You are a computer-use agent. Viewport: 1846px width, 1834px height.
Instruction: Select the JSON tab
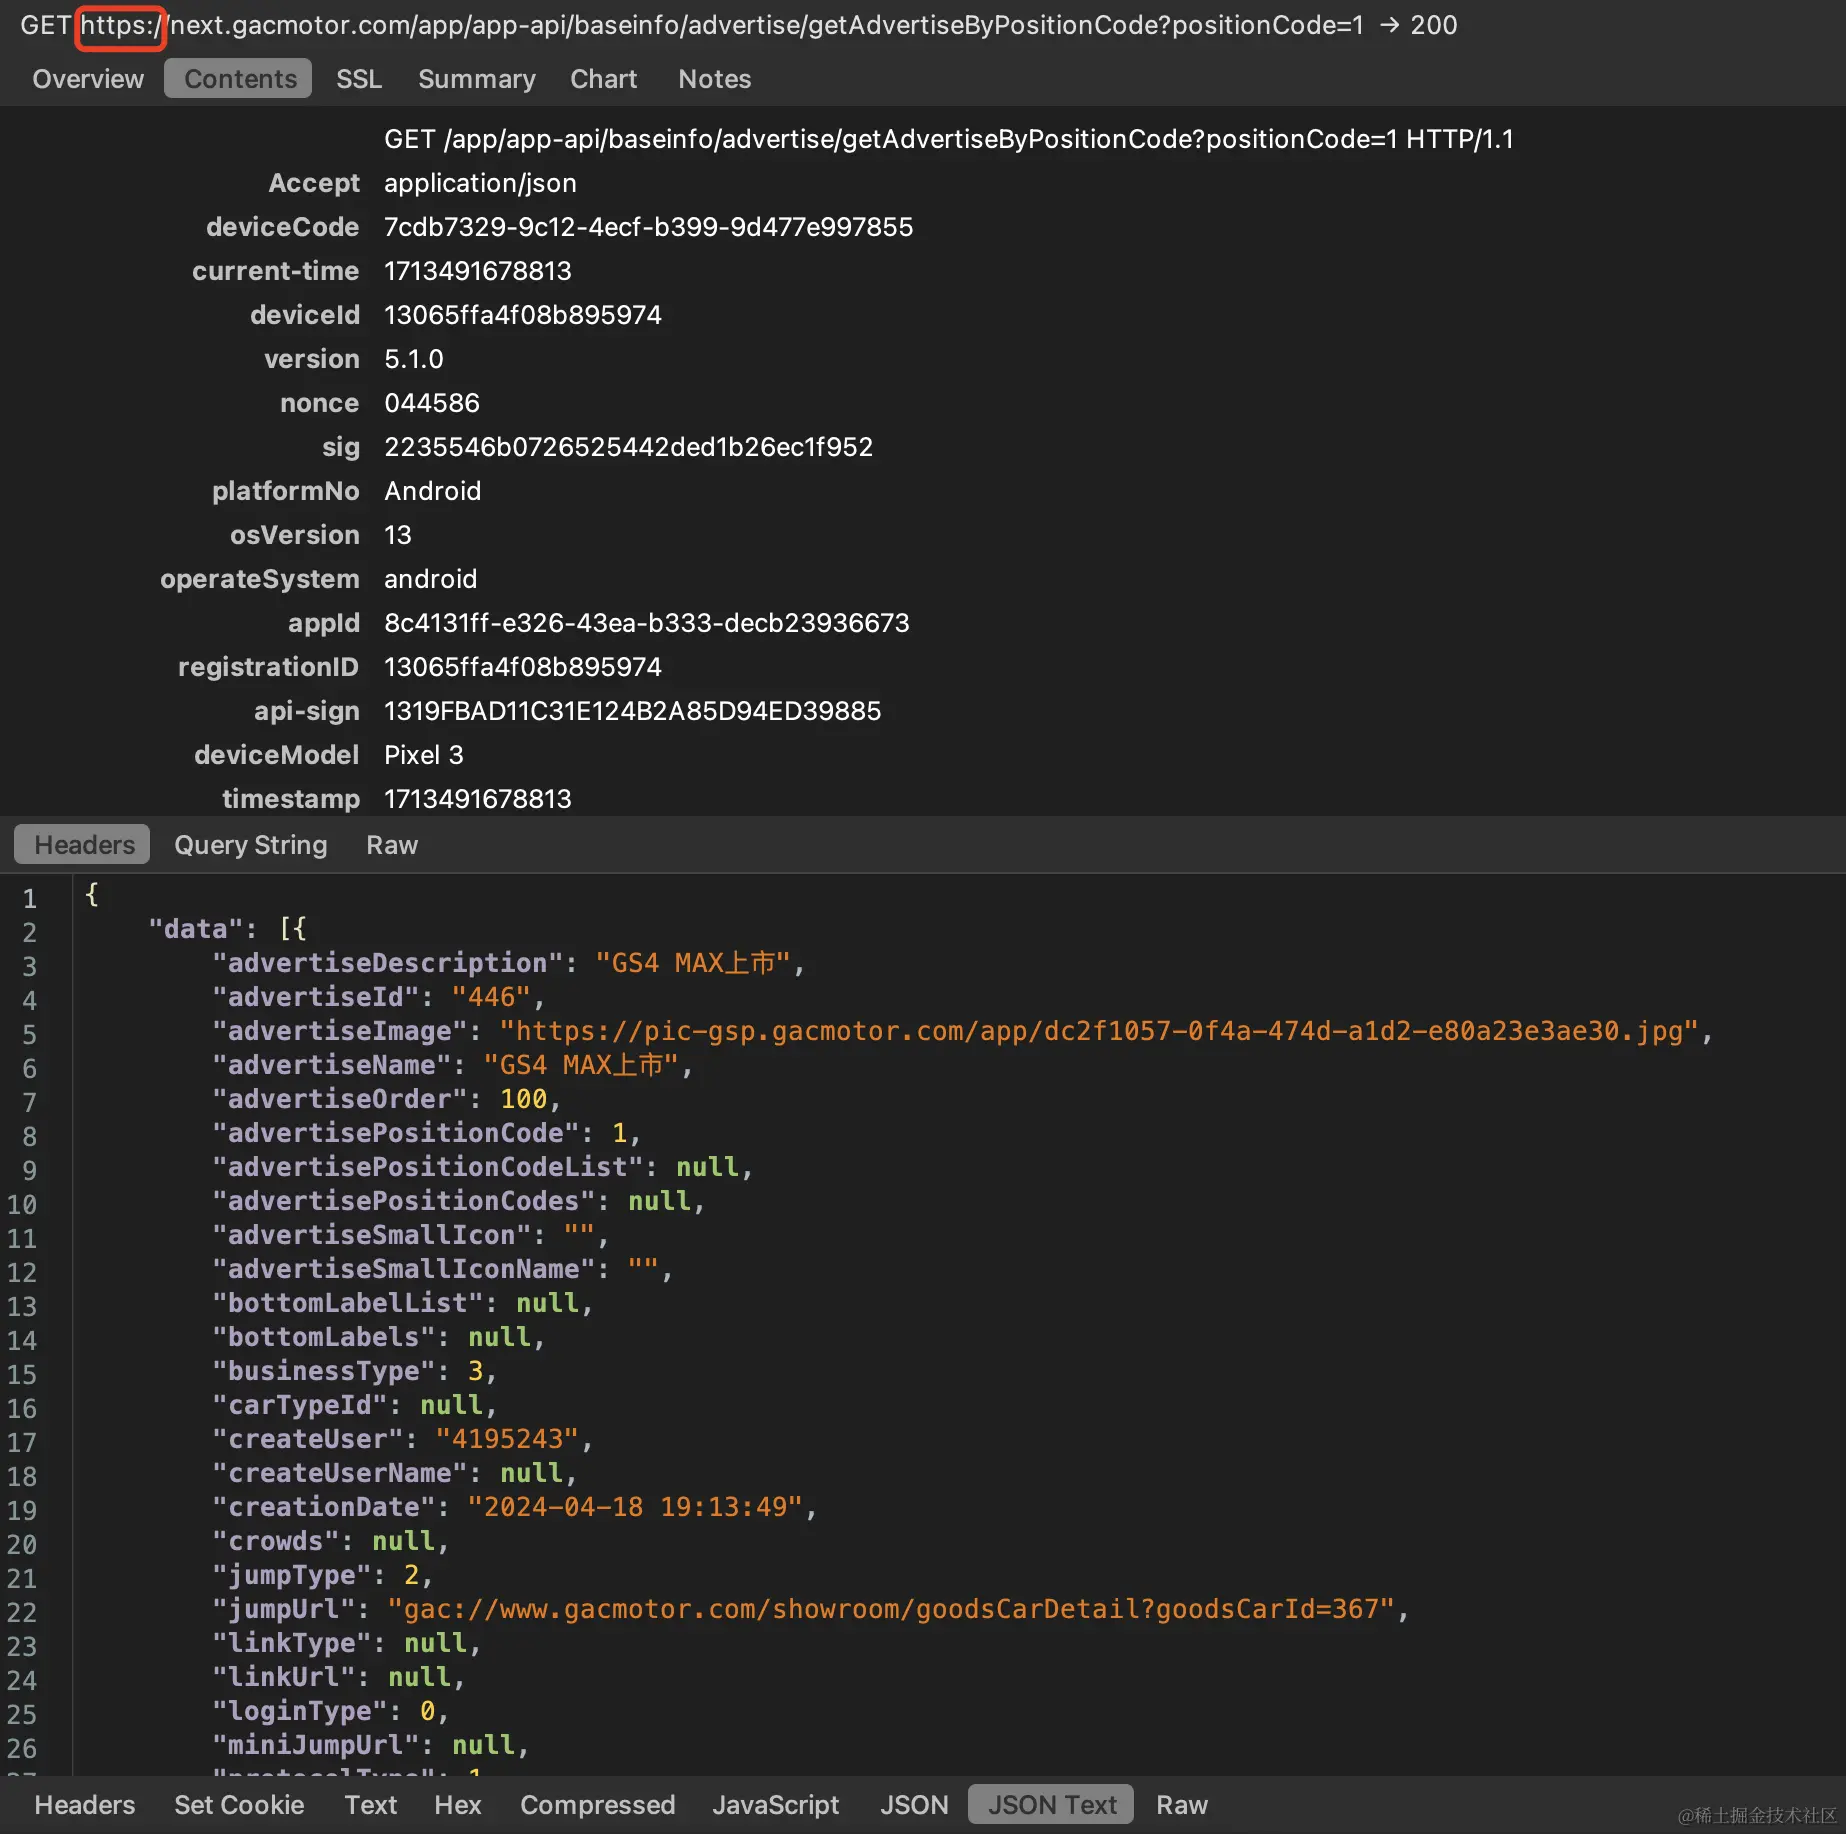pos(914,1805)
